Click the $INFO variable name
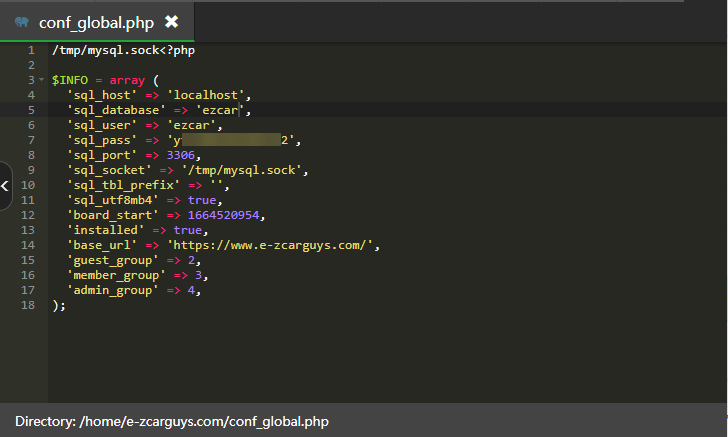Viewport: 728px width, 437px height. 70,80
